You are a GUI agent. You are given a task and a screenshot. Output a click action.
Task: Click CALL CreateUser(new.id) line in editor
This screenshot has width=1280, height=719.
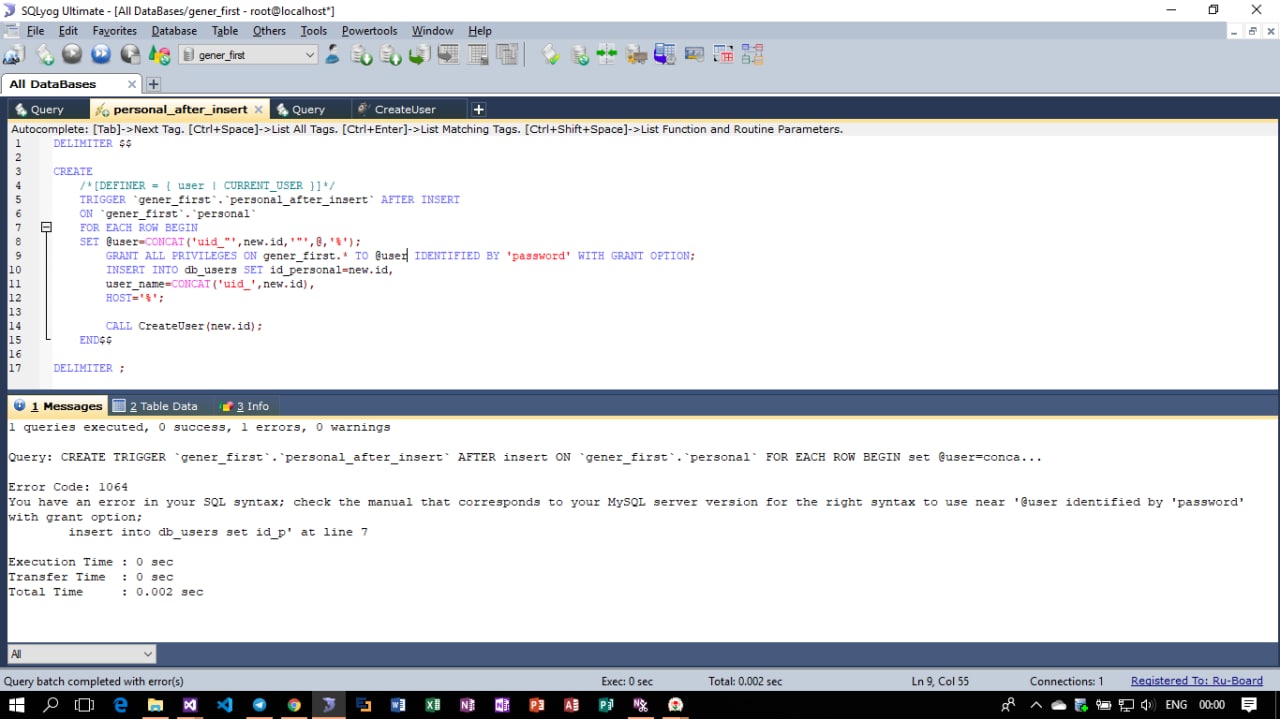tap(184, 326)
